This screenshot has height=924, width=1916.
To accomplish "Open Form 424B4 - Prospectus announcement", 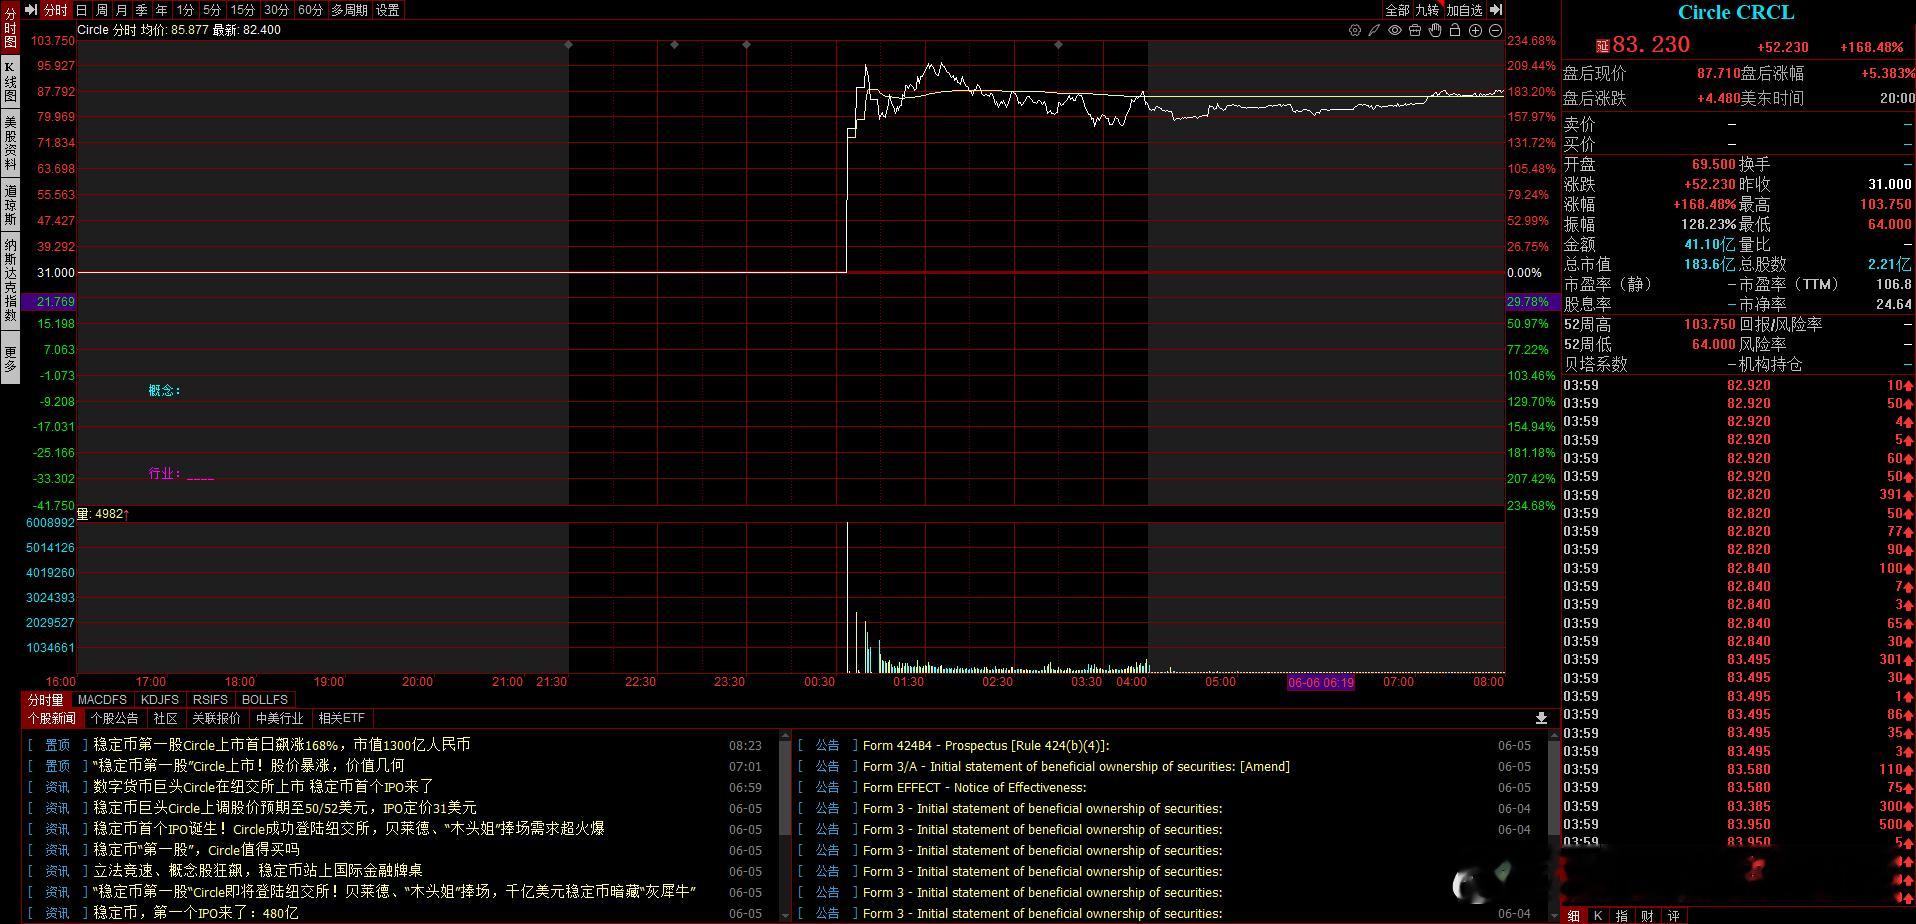I will (986, 746).
